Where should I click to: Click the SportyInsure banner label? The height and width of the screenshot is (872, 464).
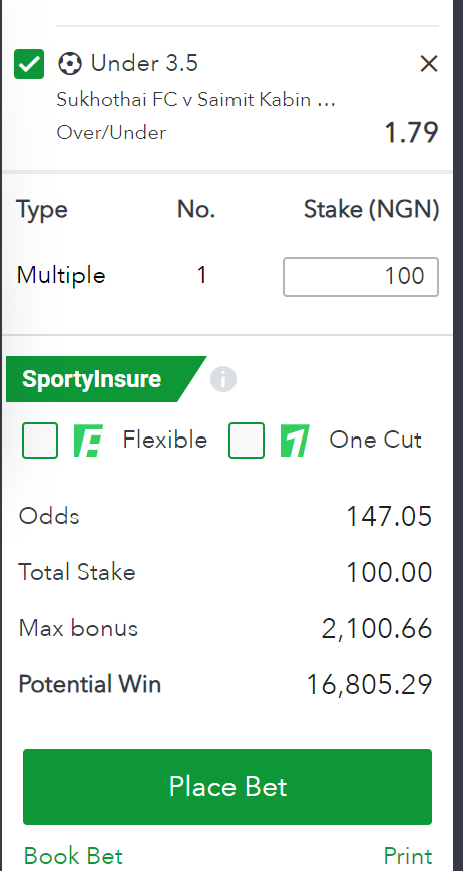pos(92,379)
